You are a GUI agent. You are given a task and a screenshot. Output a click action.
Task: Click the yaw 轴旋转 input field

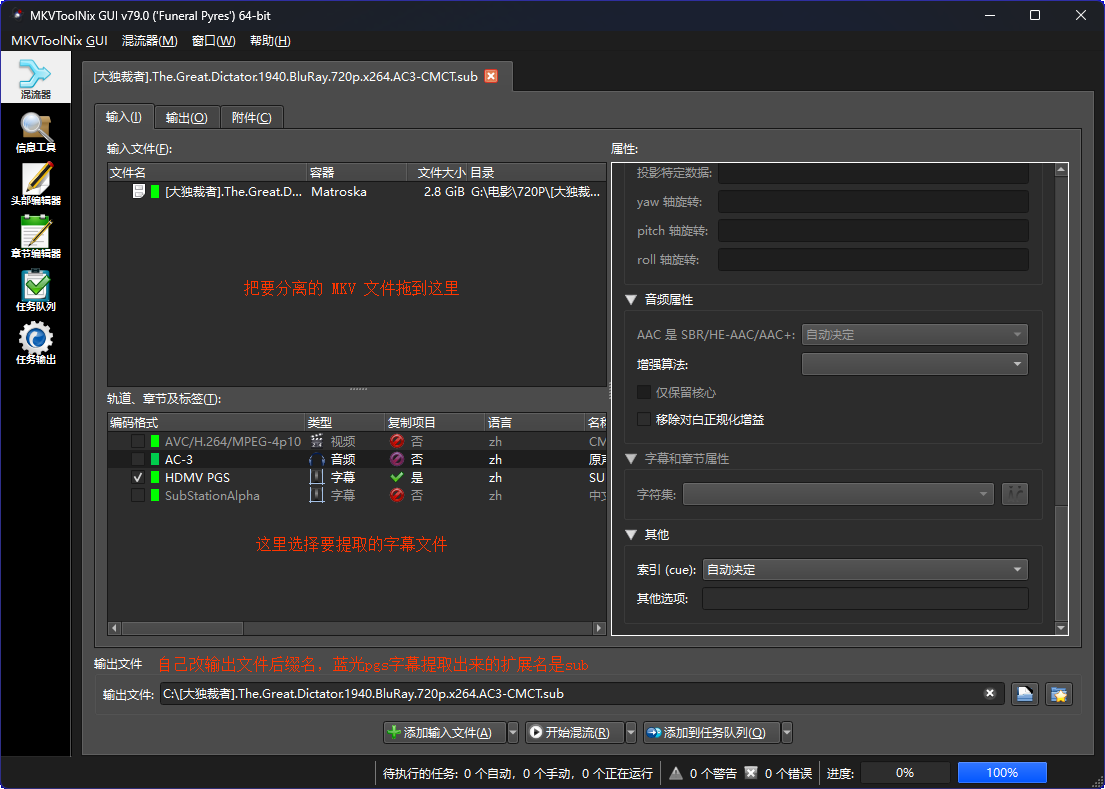click(873, 202)
